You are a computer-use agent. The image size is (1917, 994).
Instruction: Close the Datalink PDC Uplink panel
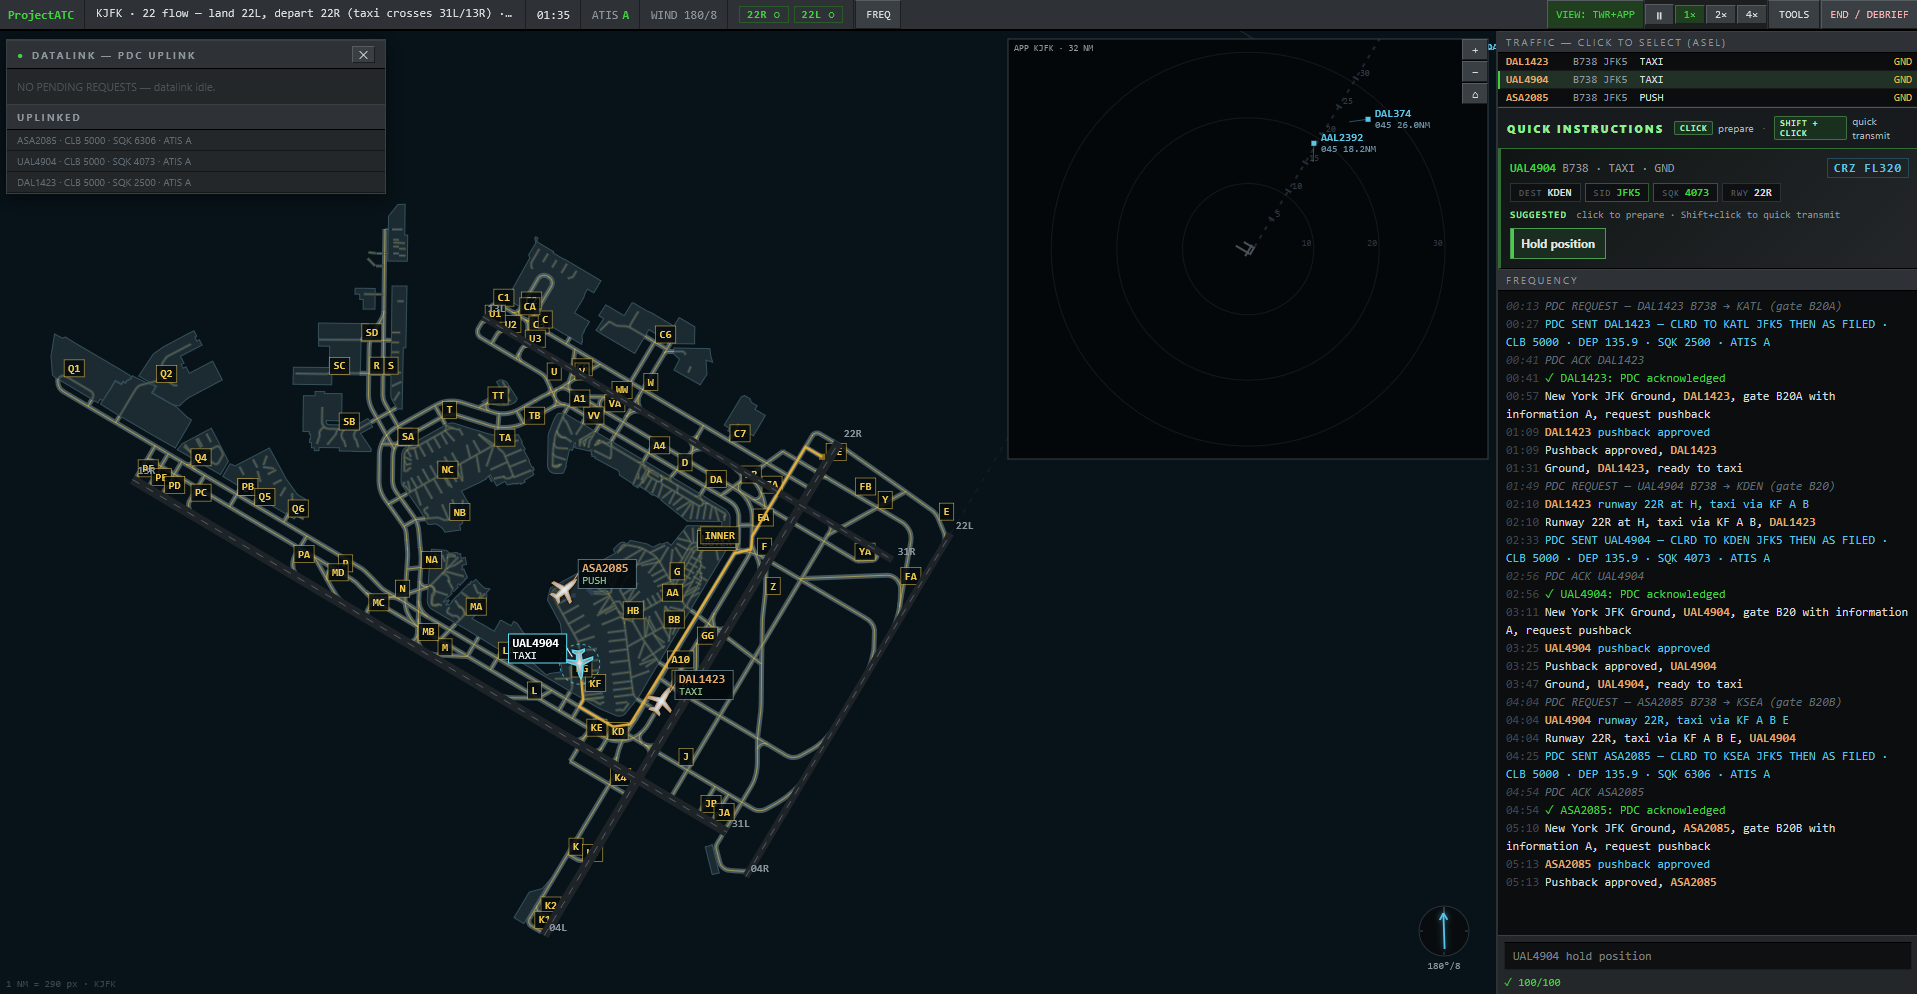[x=364, y=55]
